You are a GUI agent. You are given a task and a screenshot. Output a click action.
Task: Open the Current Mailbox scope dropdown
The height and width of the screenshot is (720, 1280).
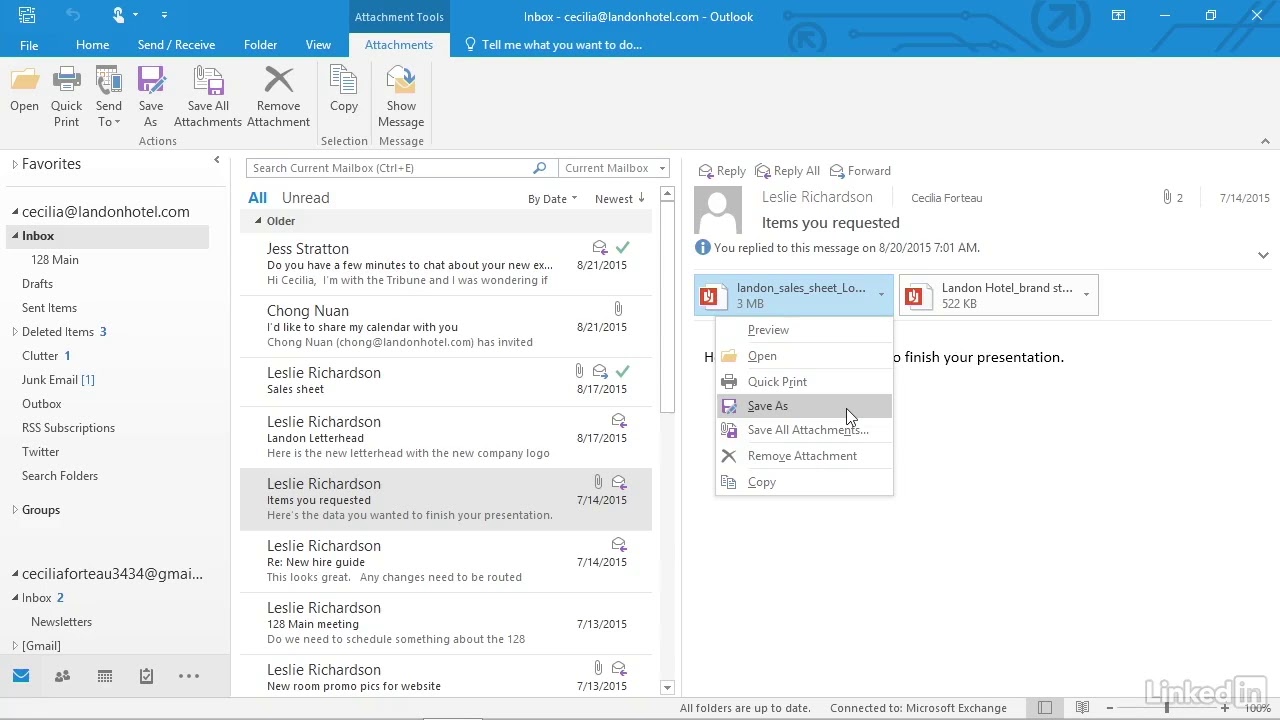click(613, 168)
